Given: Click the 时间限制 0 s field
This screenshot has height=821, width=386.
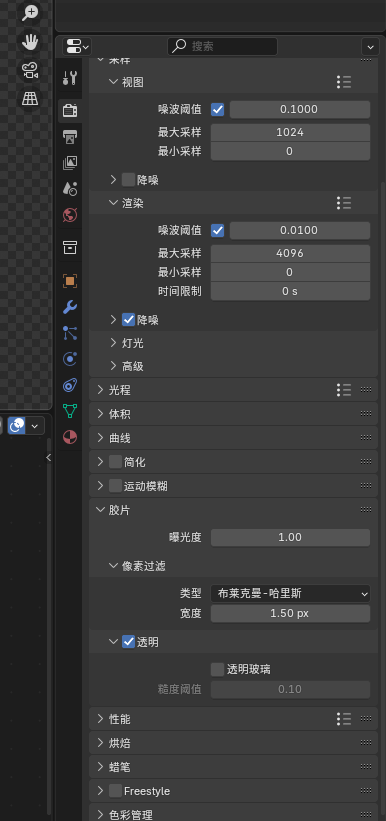Looking at the screenshot, I should (x=291, y=291).
